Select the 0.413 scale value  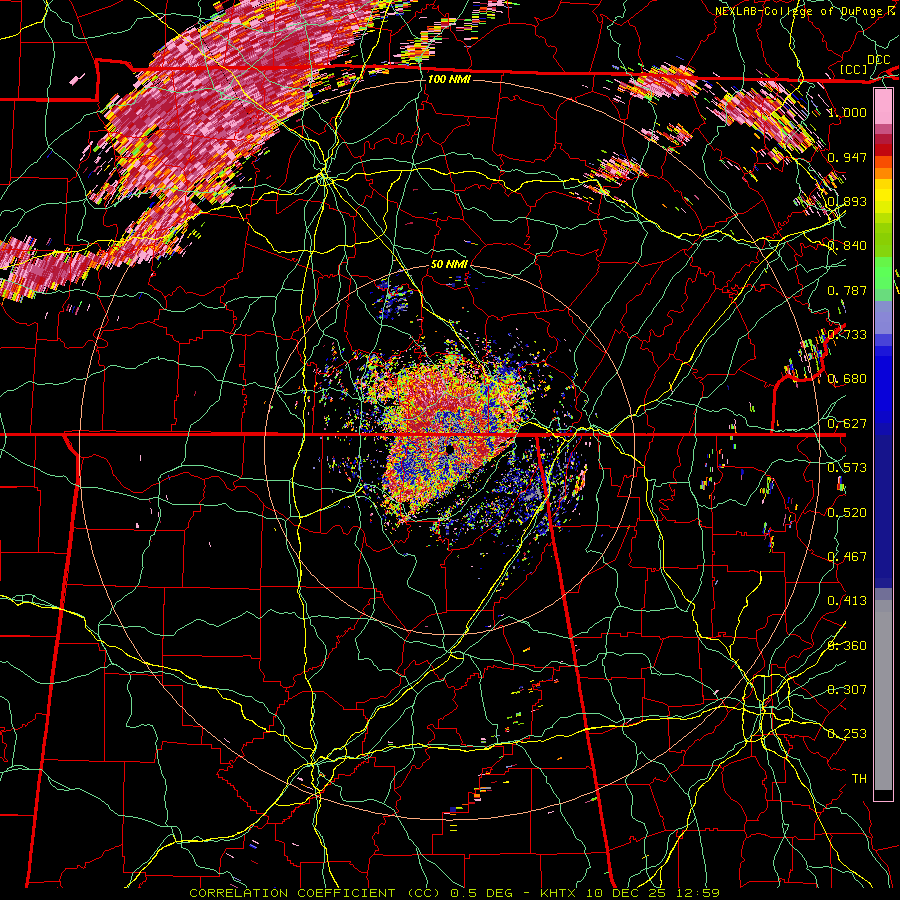click(847, 601)
